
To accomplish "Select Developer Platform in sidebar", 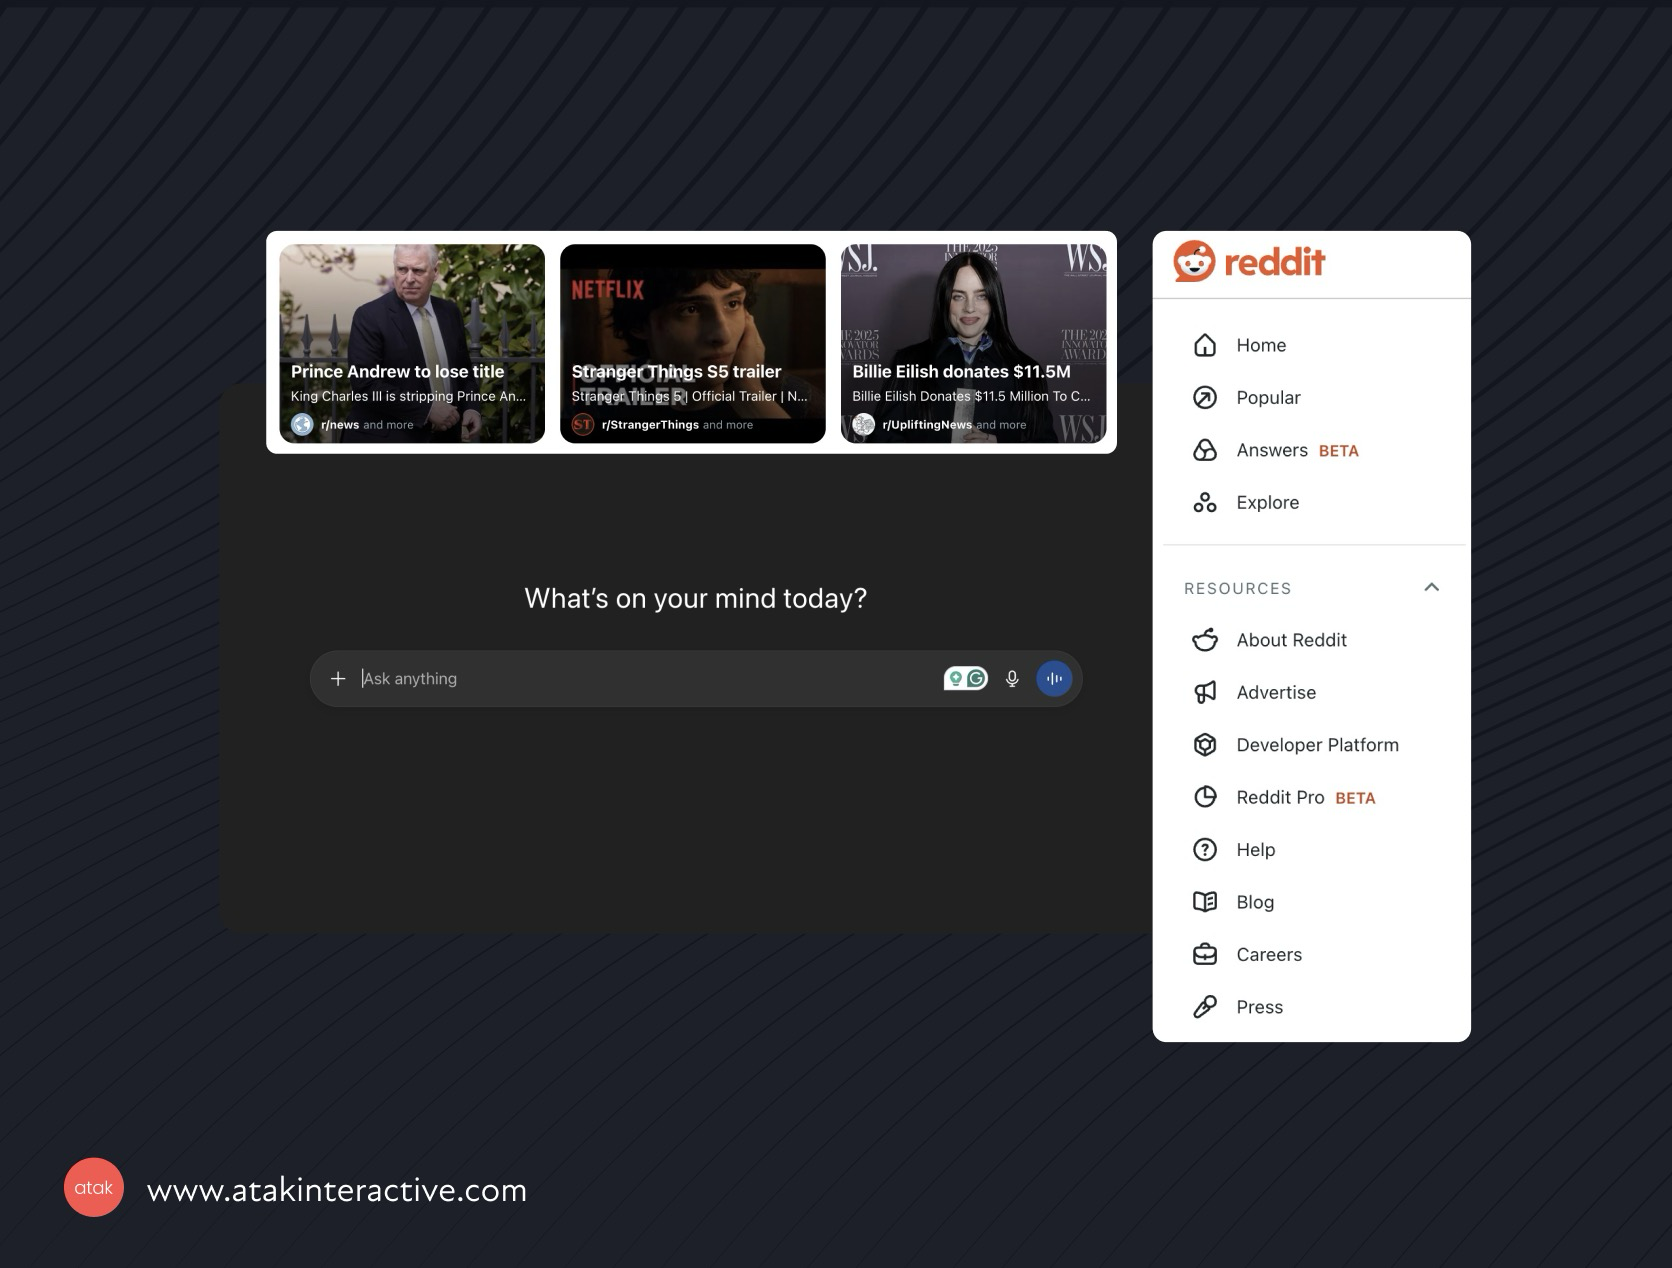I will click(x=1316, y=745).
